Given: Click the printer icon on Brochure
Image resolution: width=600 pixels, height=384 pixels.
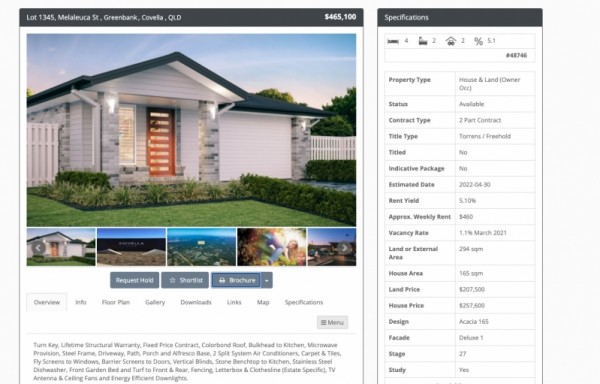Looking at the screenshot, I should 222,280.
